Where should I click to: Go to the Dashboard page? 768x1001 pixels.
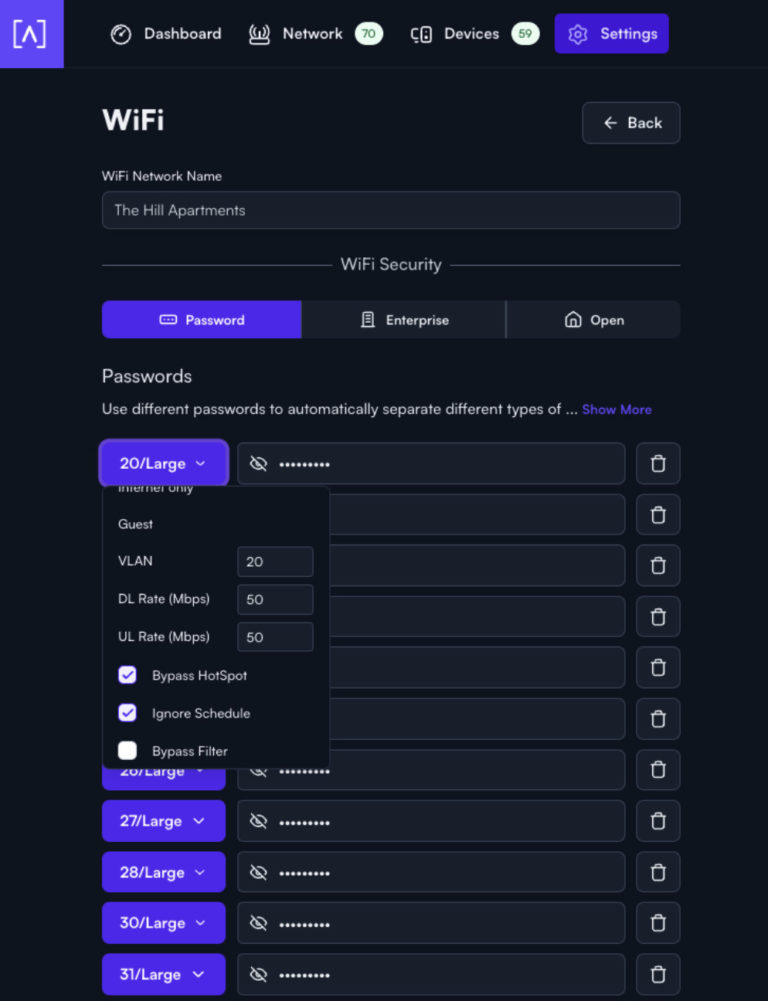[165, 34]
